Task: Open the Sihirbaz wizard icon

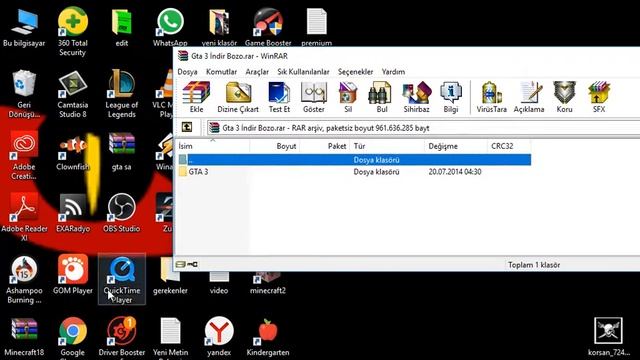Action: click(x=416, y=97)
